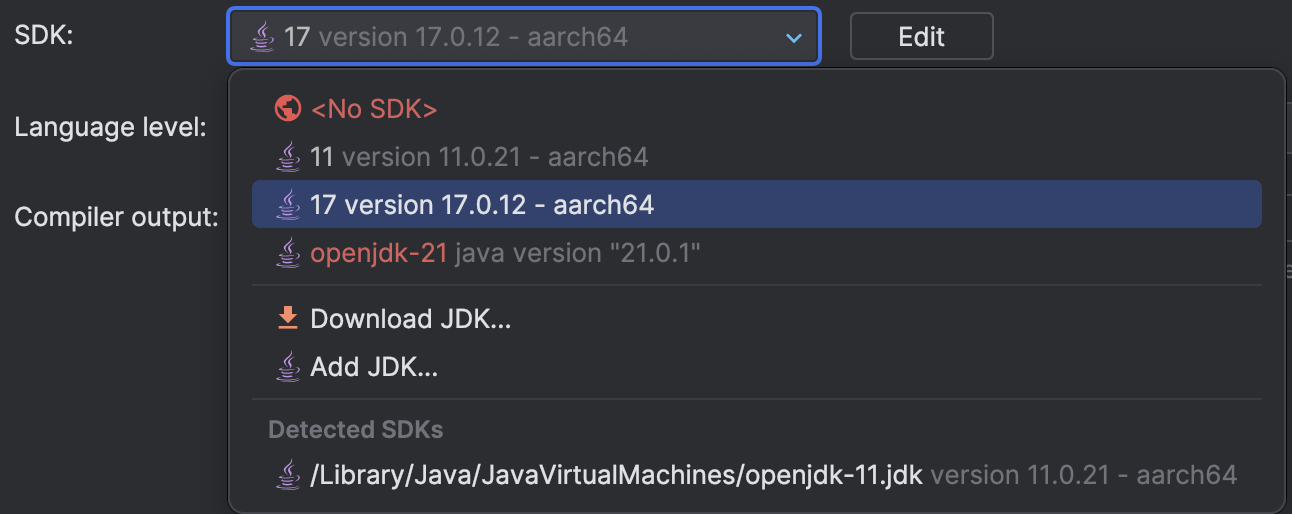Click the Java icon inside SDK combo box

[262, 37]
